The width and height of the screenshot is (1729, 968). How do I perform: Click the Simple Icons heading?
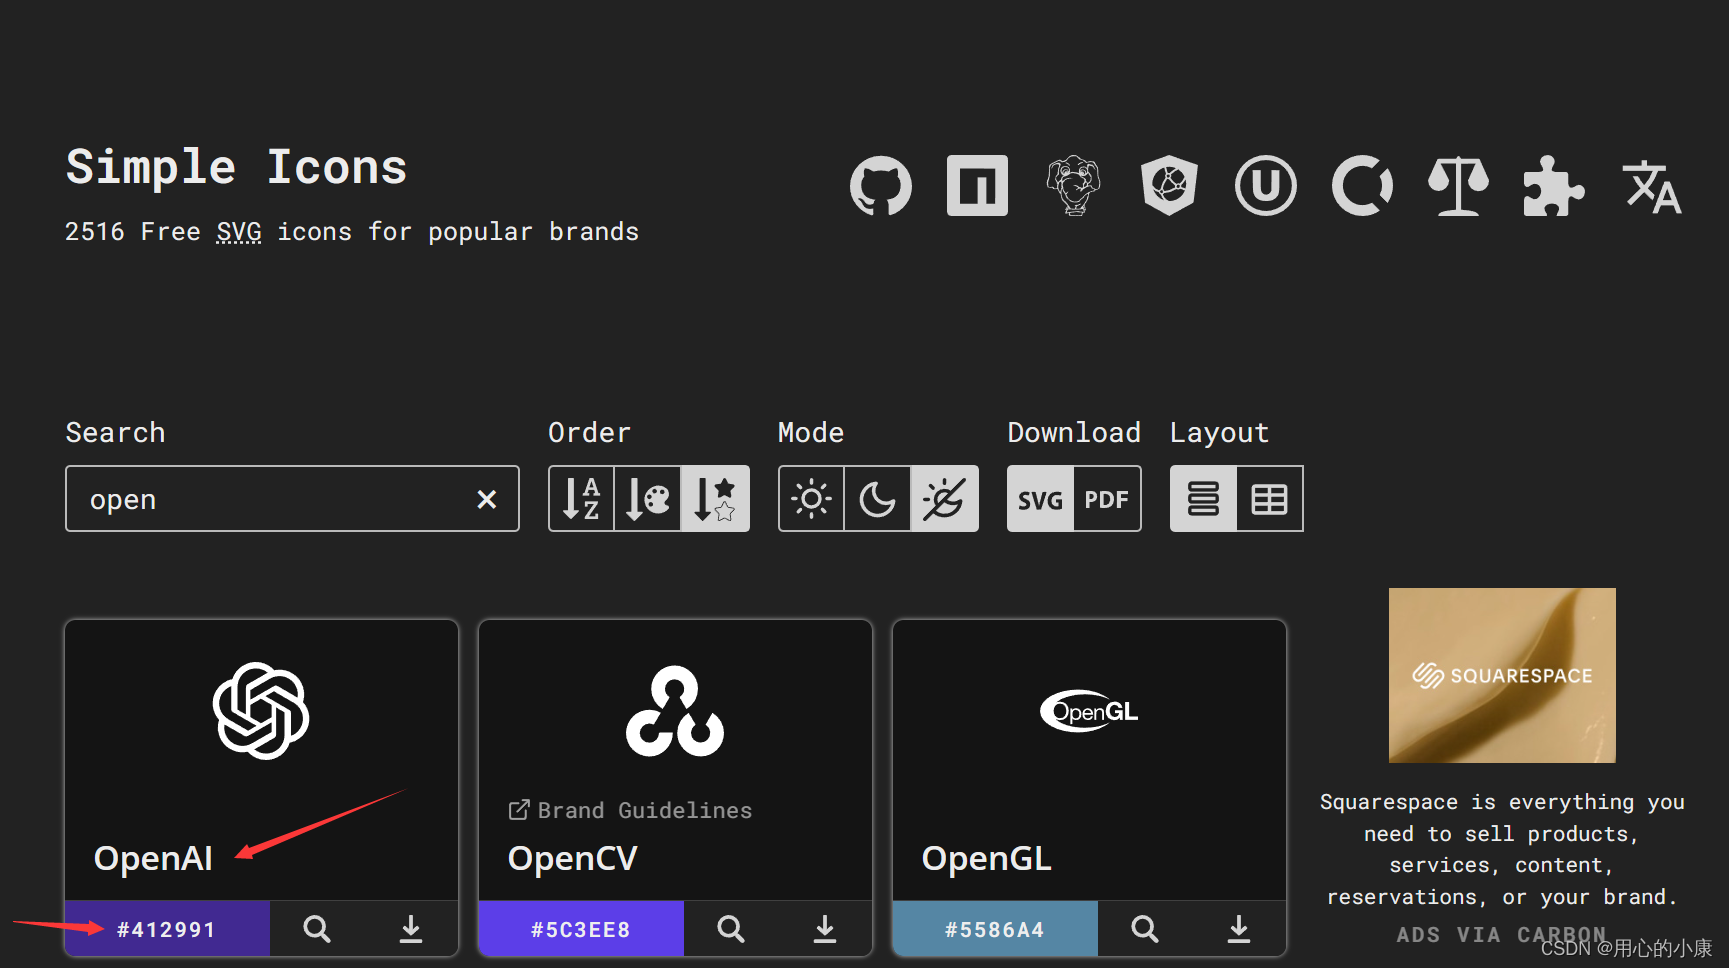pos(237,167)
